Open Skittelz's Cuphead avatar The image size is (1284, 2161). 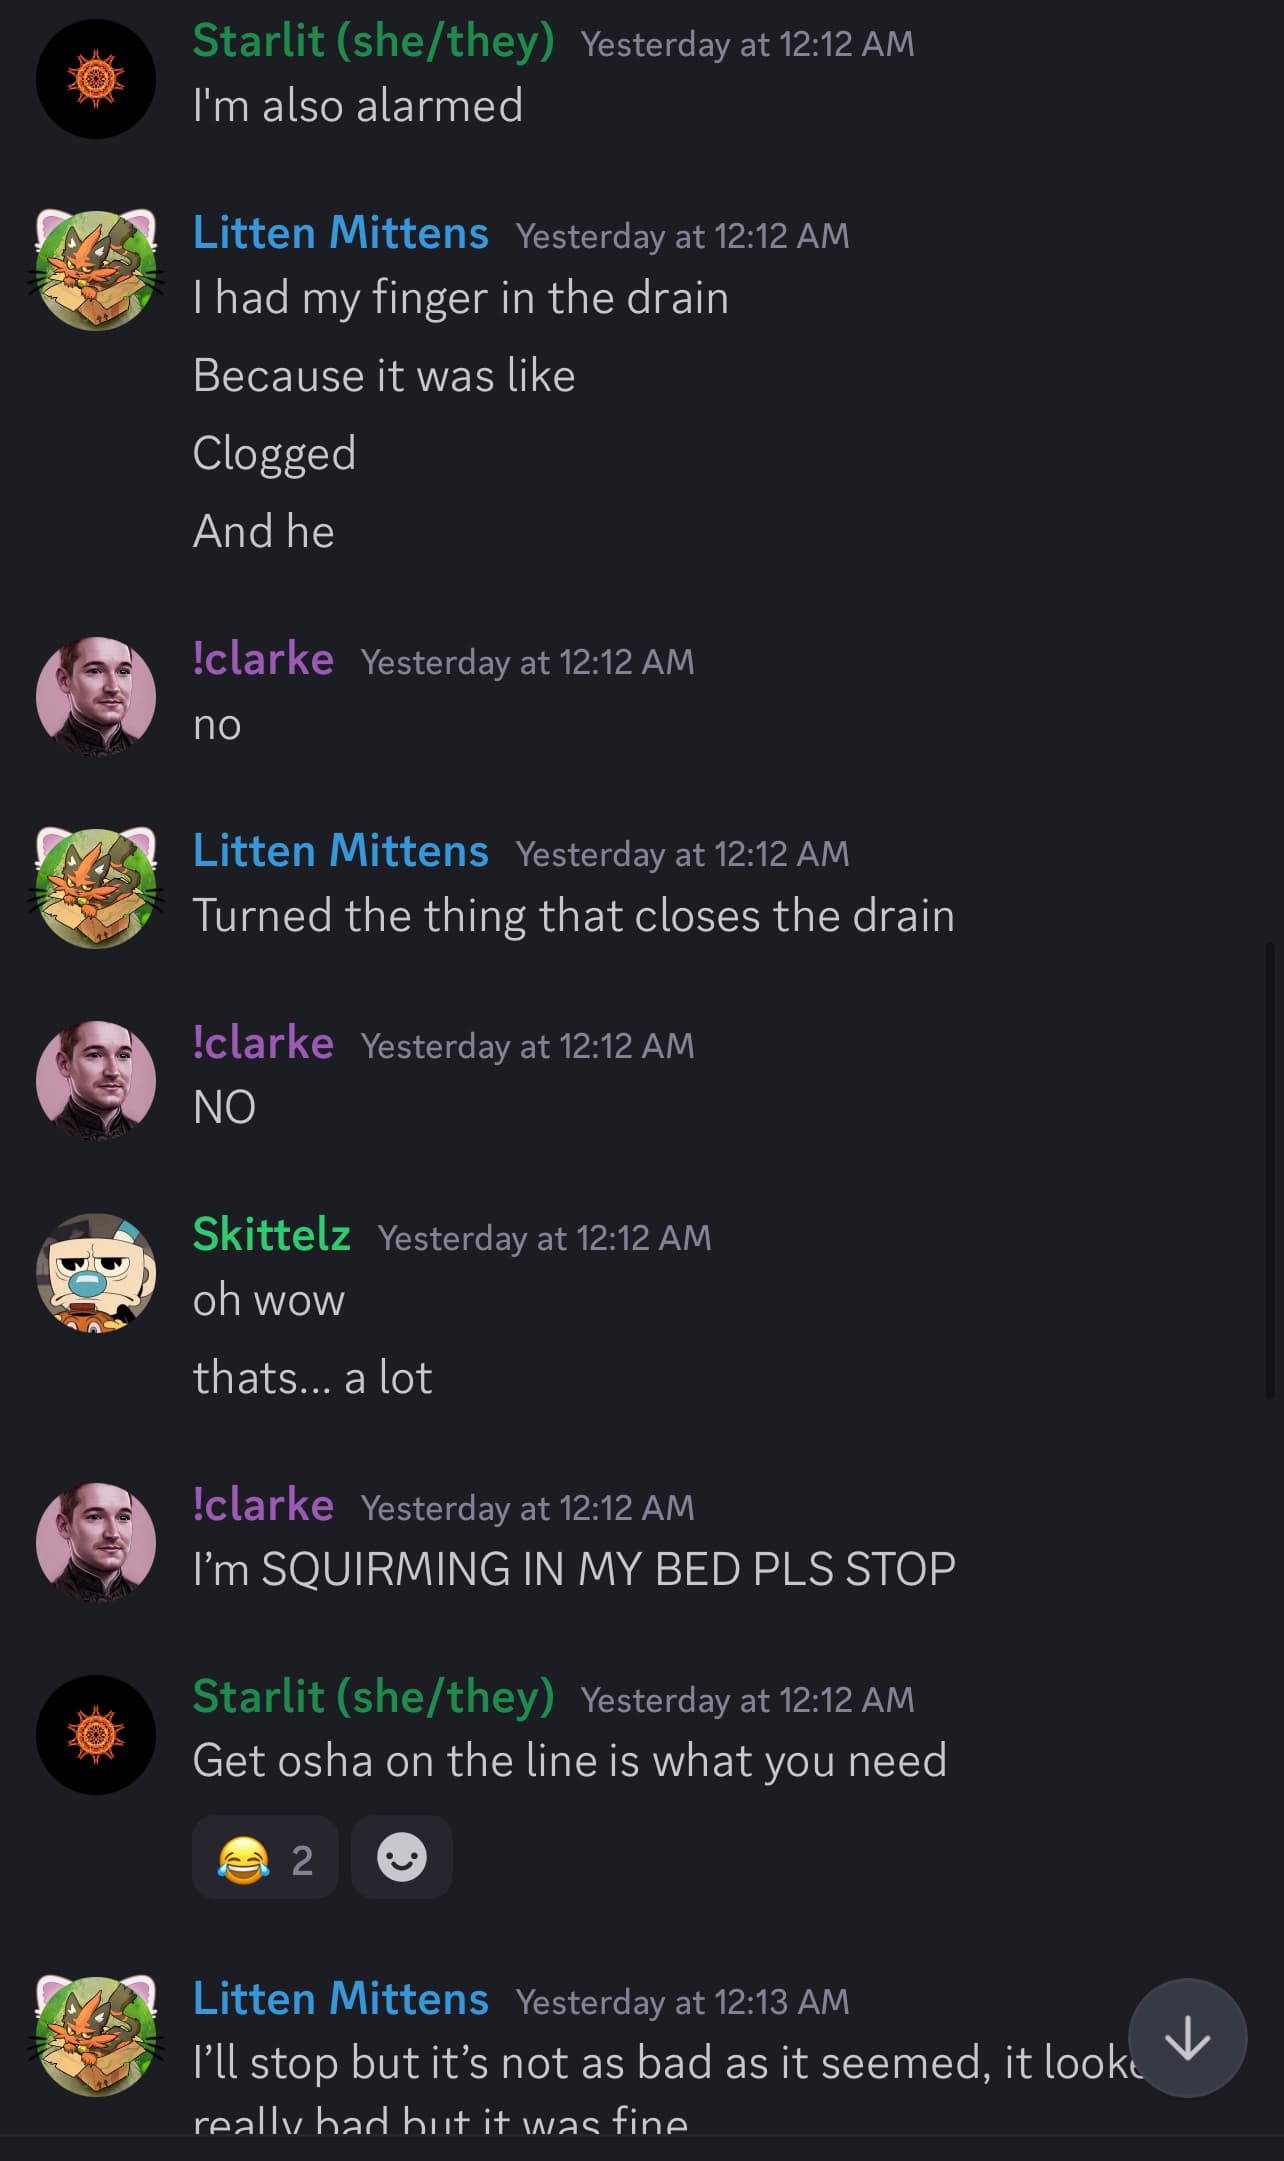96,1273
